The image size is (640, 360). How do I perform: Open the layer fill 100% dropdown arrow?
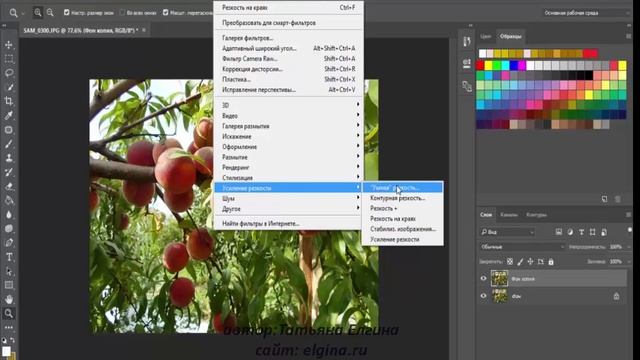[x=629, y=262]
